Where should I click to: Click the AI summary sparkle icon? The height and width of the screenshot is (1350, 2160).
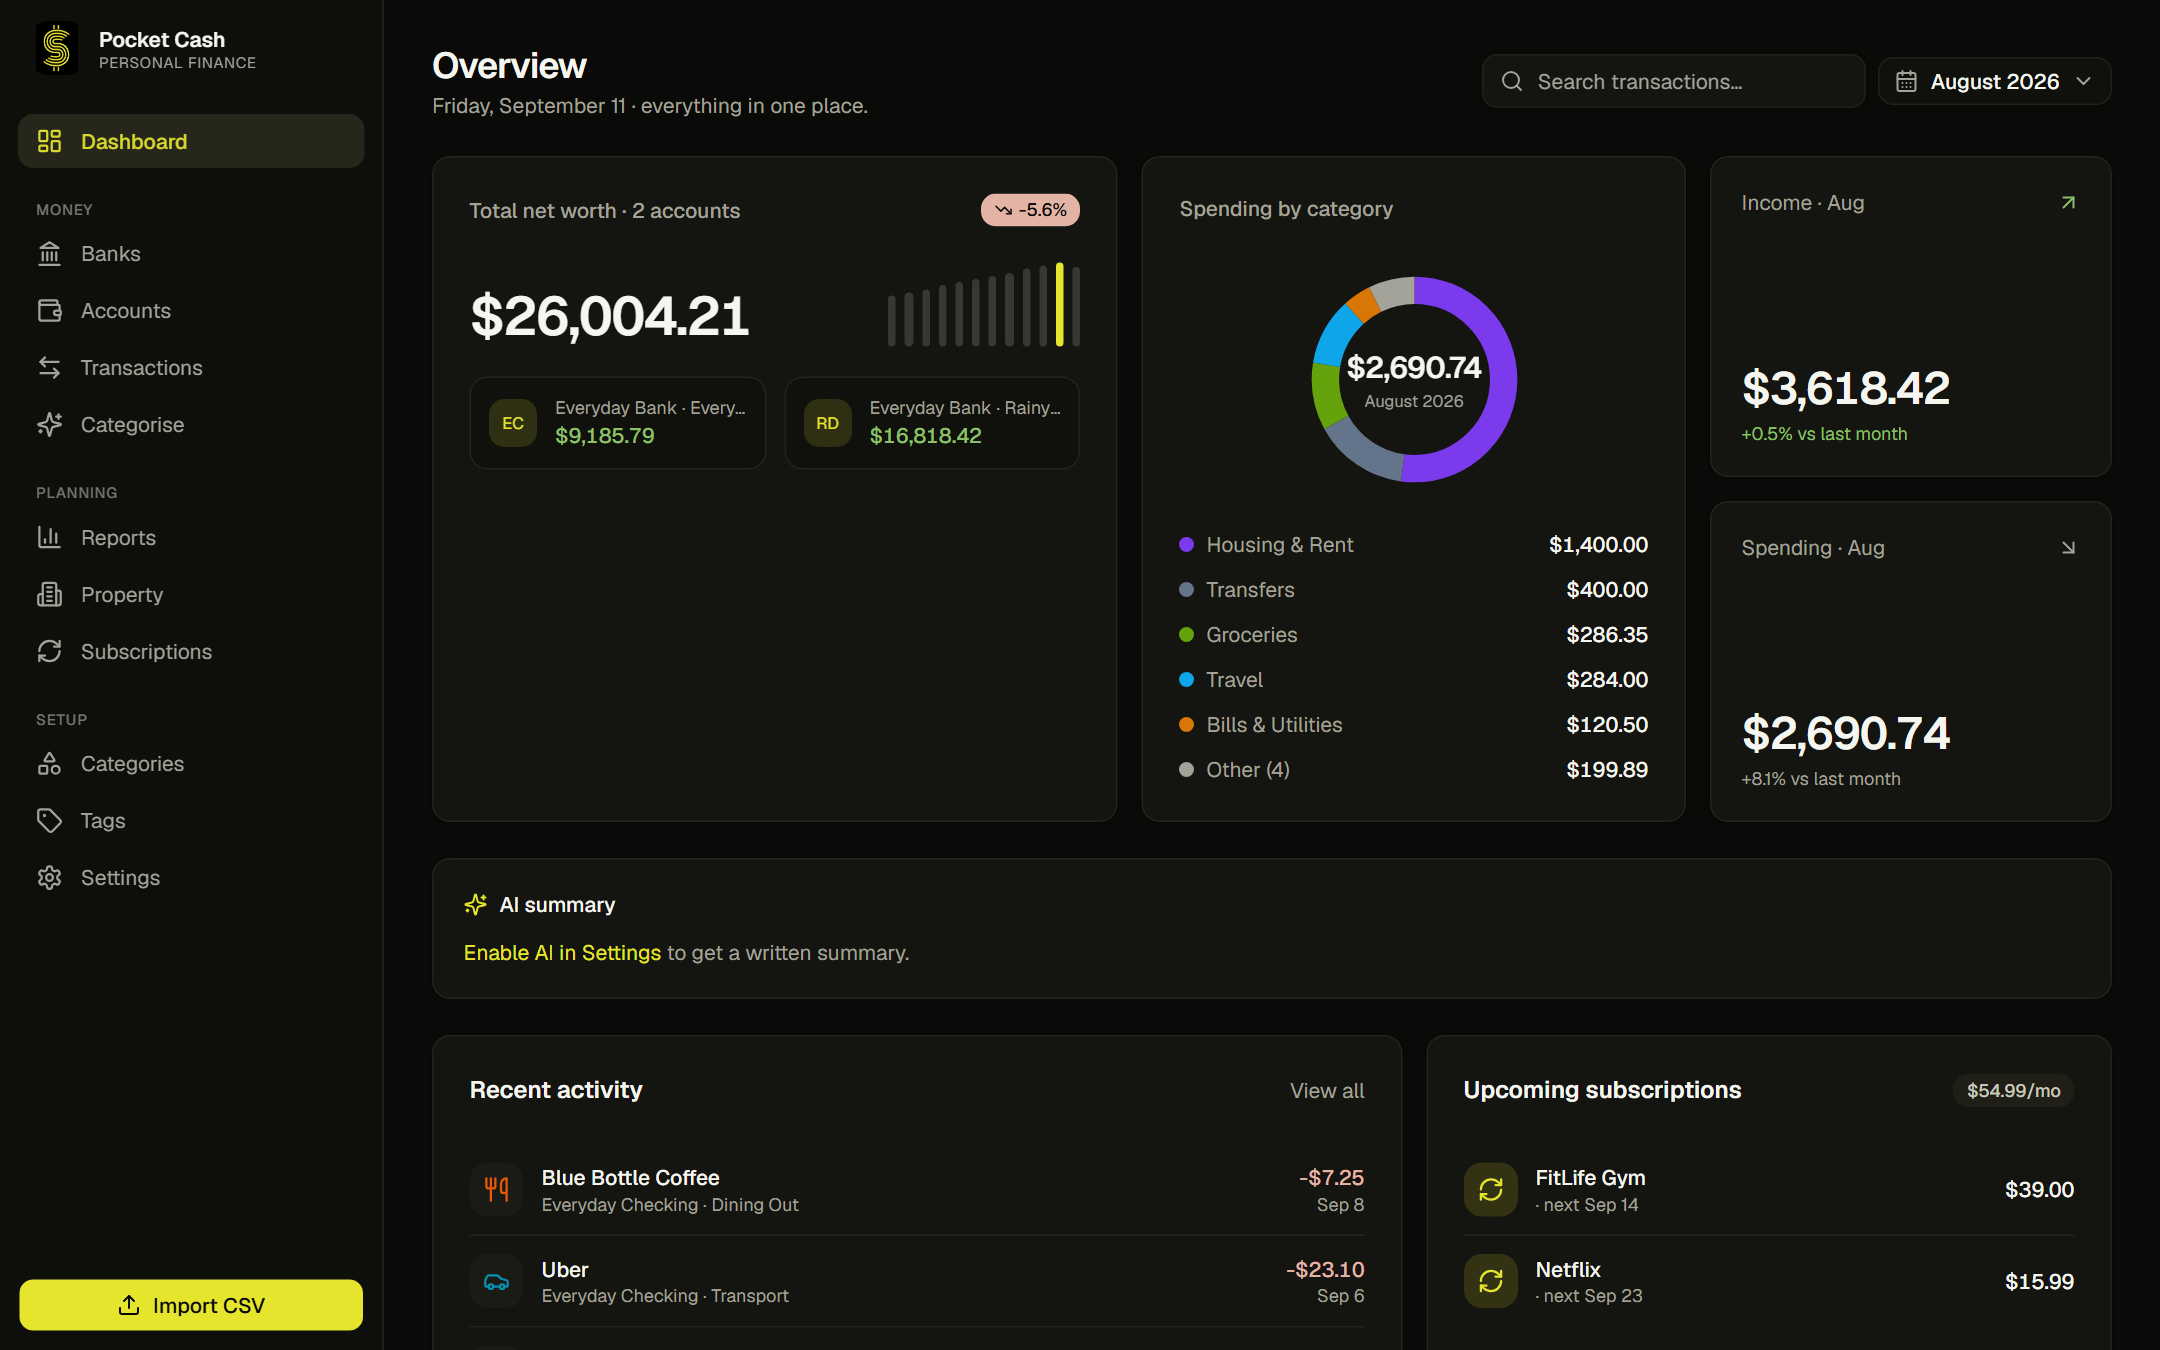tap(476, 905)
